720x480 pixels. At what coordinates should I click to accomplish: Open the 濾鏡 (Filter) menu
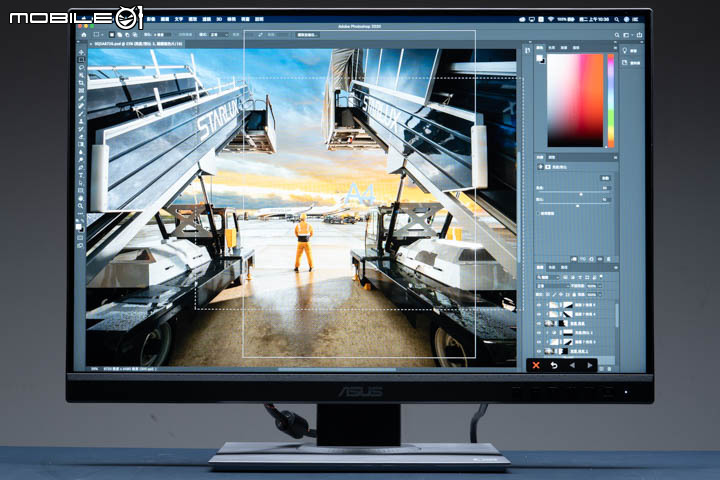[206, 19]
